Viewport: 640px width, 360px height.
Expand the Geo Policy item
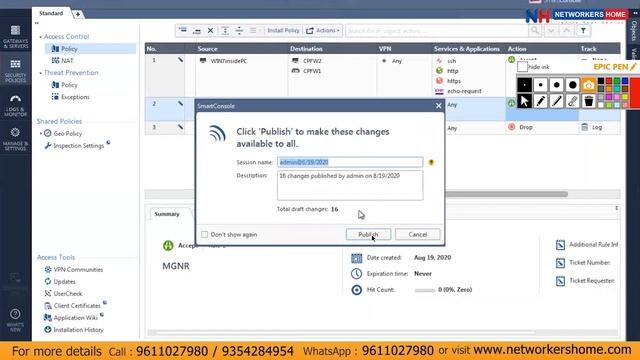(41, 133)
